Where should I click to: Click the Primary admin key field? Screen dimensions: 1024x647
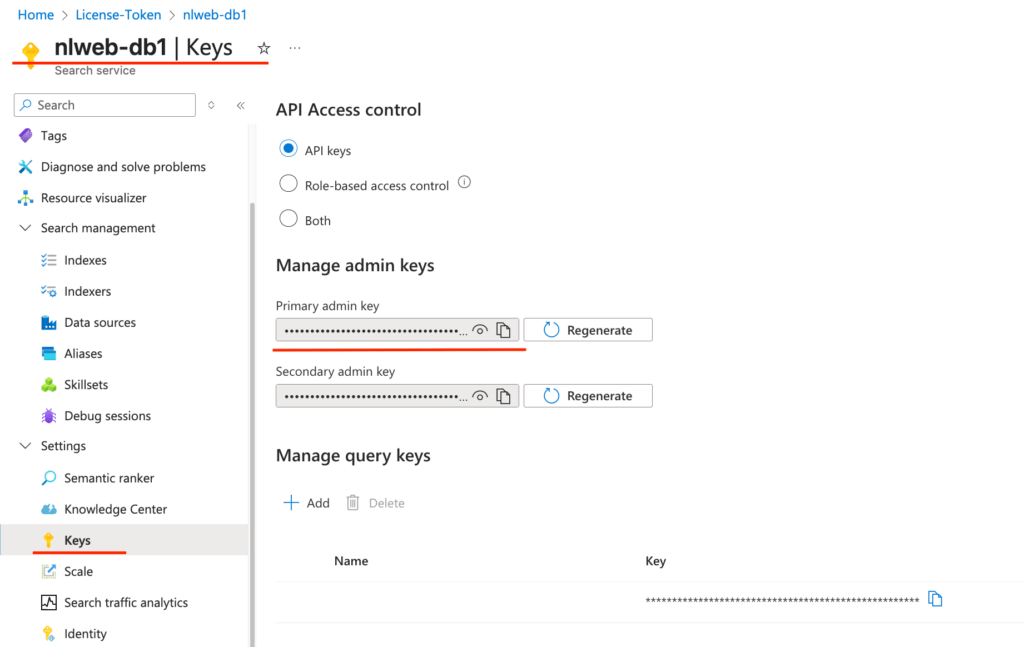click(397, 330)
